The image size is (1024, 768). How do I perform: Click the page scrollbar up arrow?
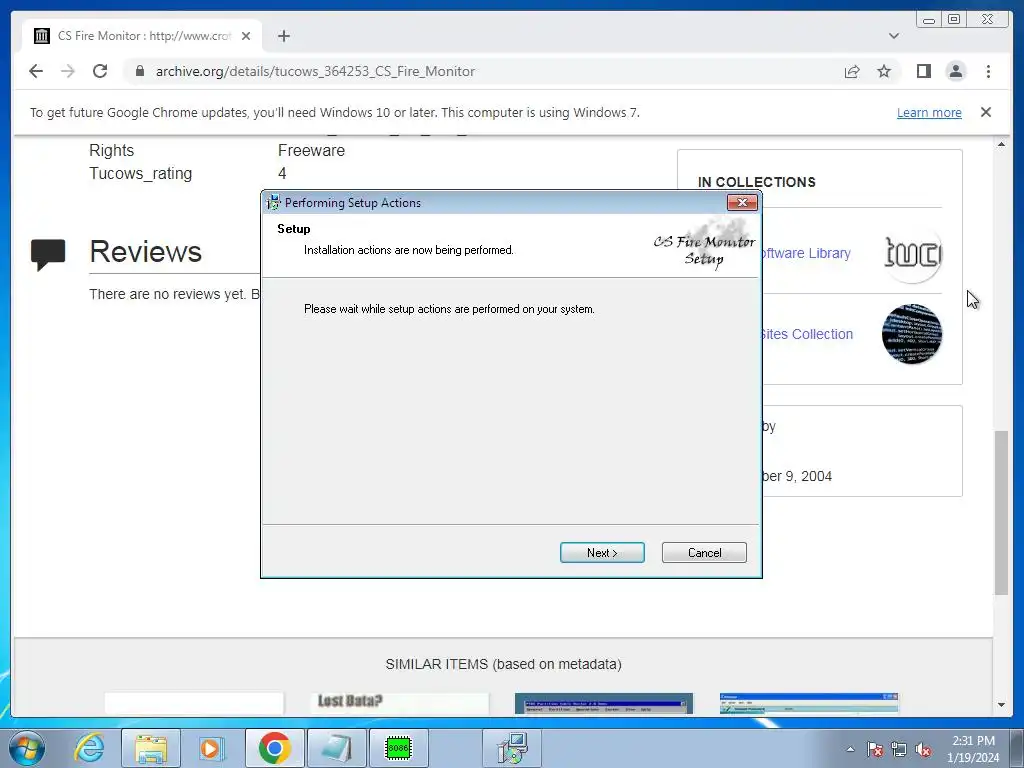(x=1001, y=144)
